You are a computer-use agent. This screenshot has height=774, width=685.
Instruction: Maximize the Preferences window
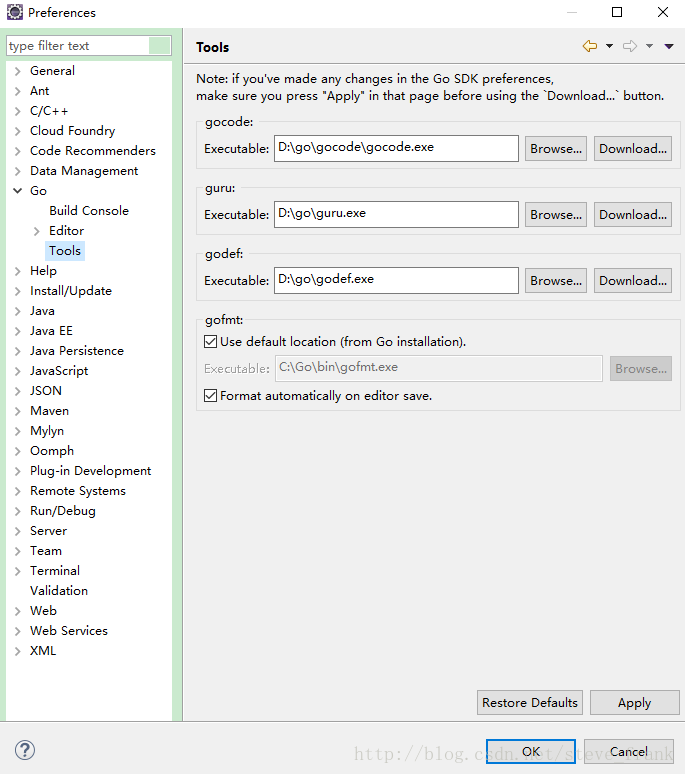617,12
